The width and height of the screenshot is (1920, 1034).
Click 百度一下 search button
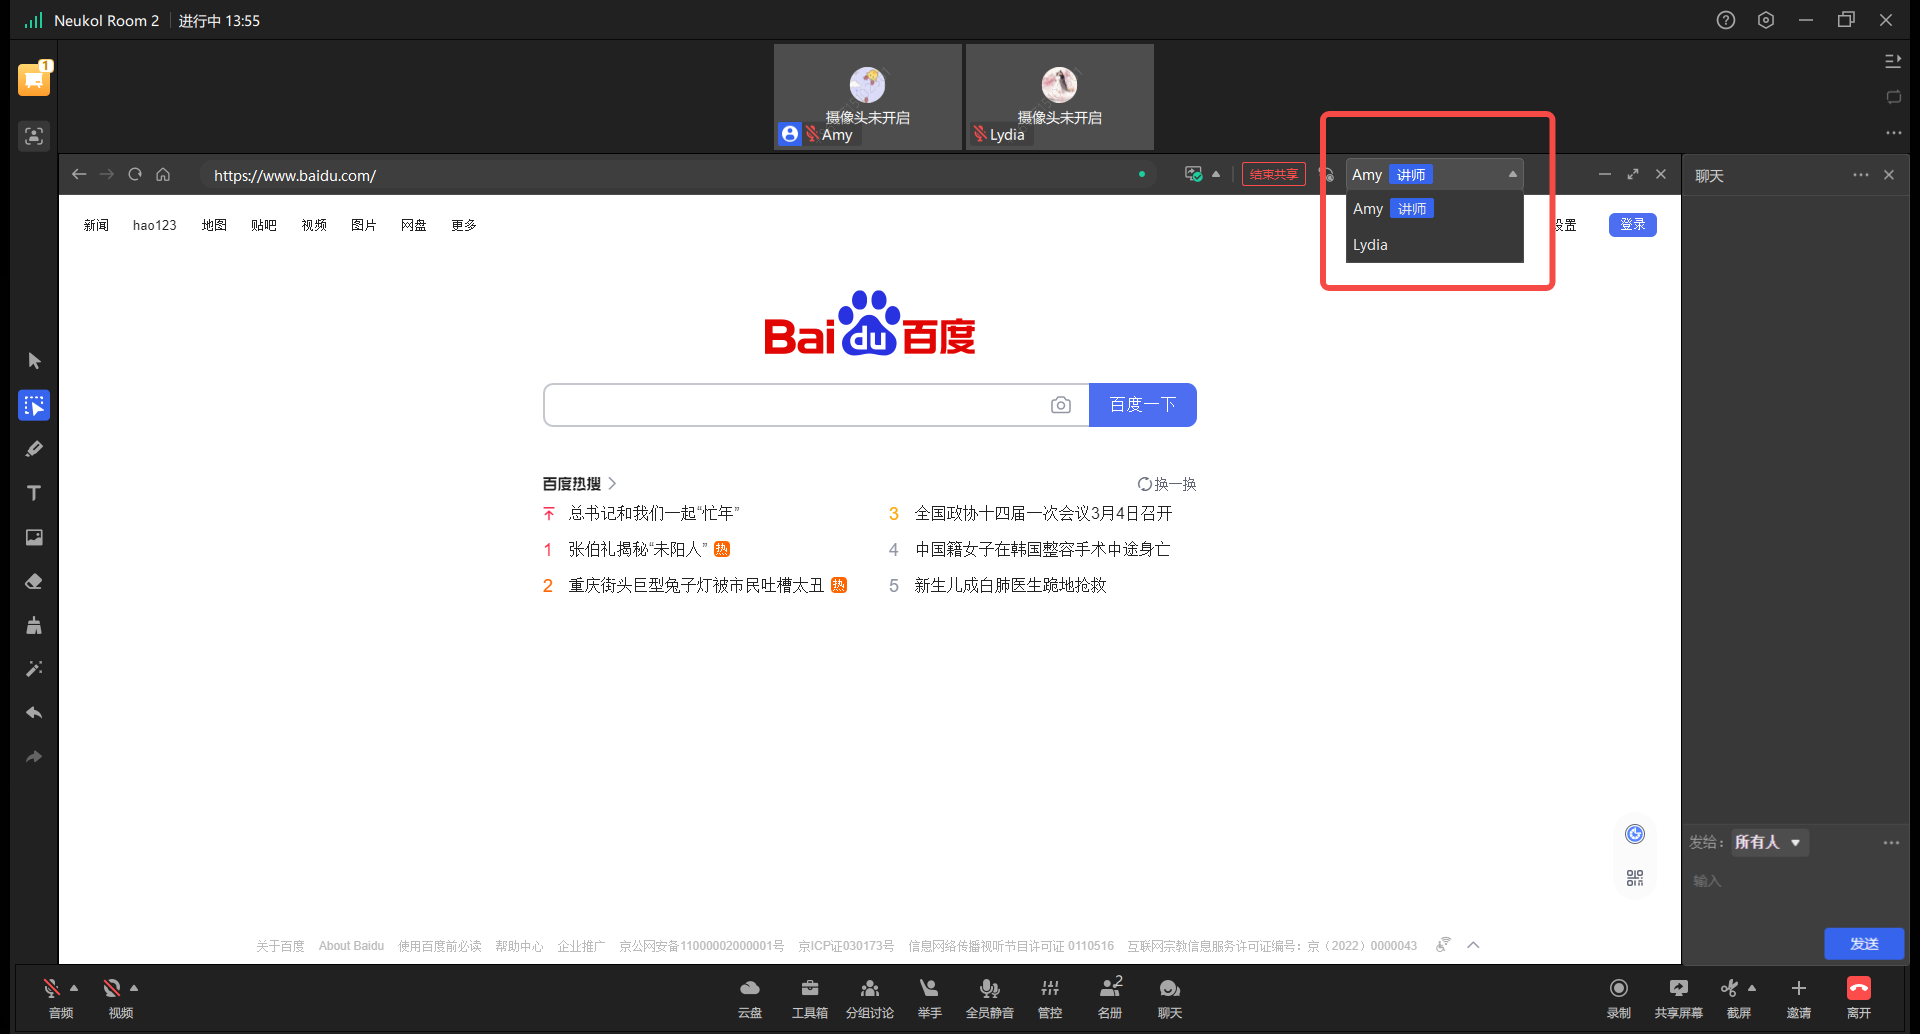click(1143, 405)
